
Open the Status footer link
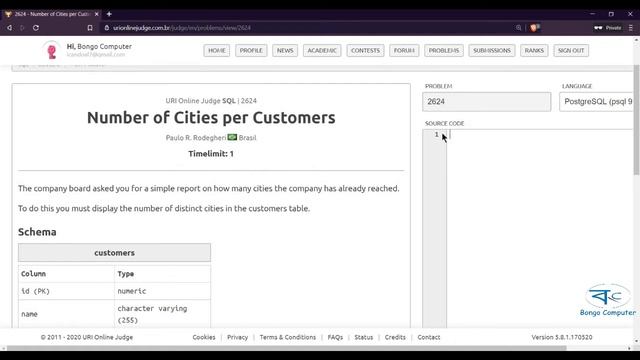click(x=364, y=337)
